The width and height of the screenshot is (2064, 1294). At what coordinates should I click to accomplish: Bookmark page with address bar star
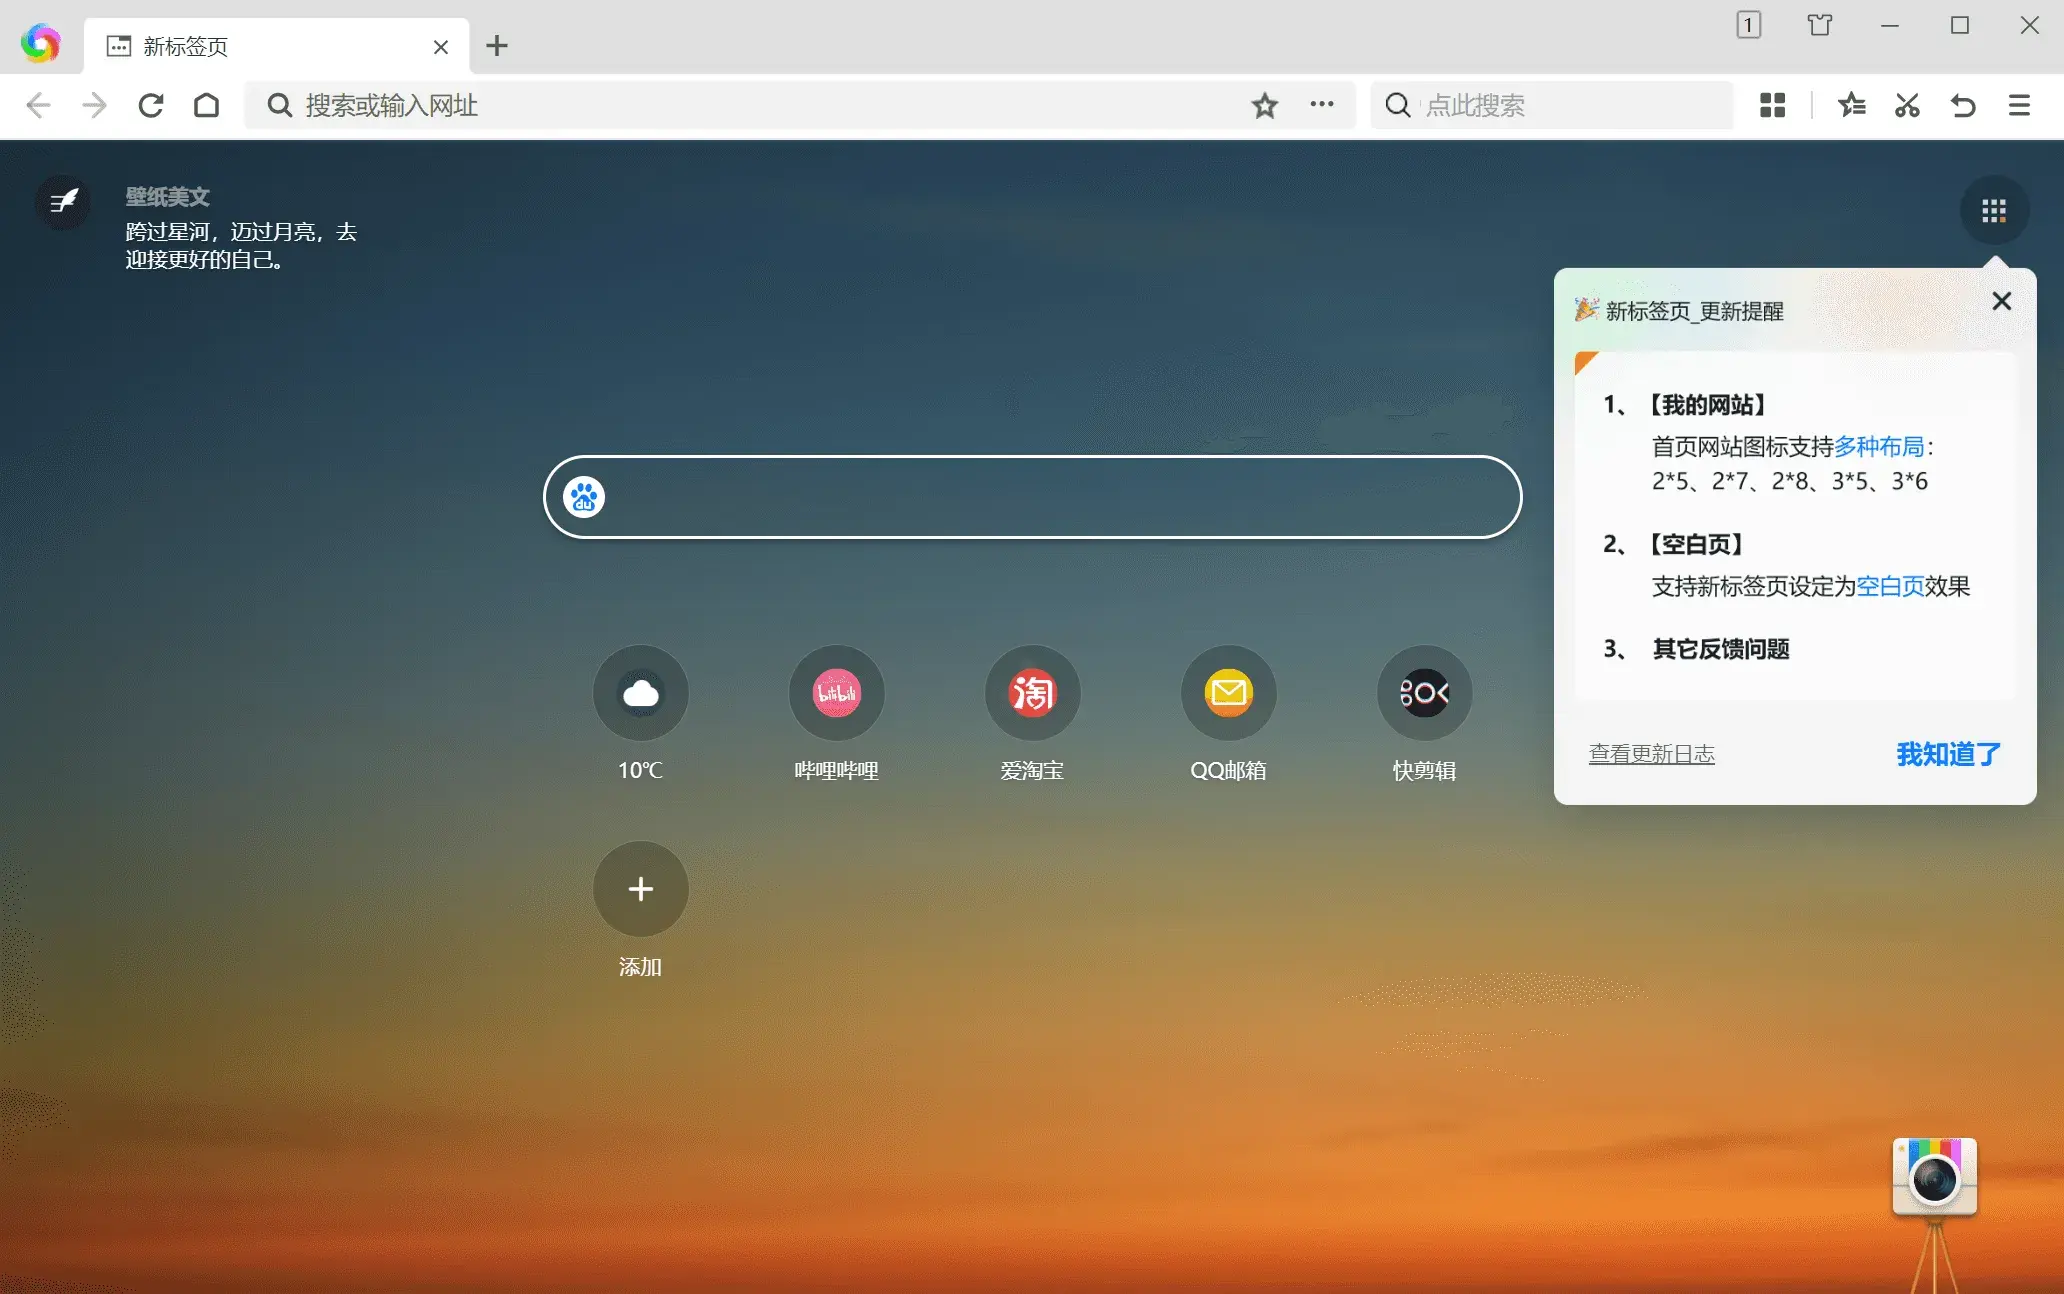tap(1265, 105)
